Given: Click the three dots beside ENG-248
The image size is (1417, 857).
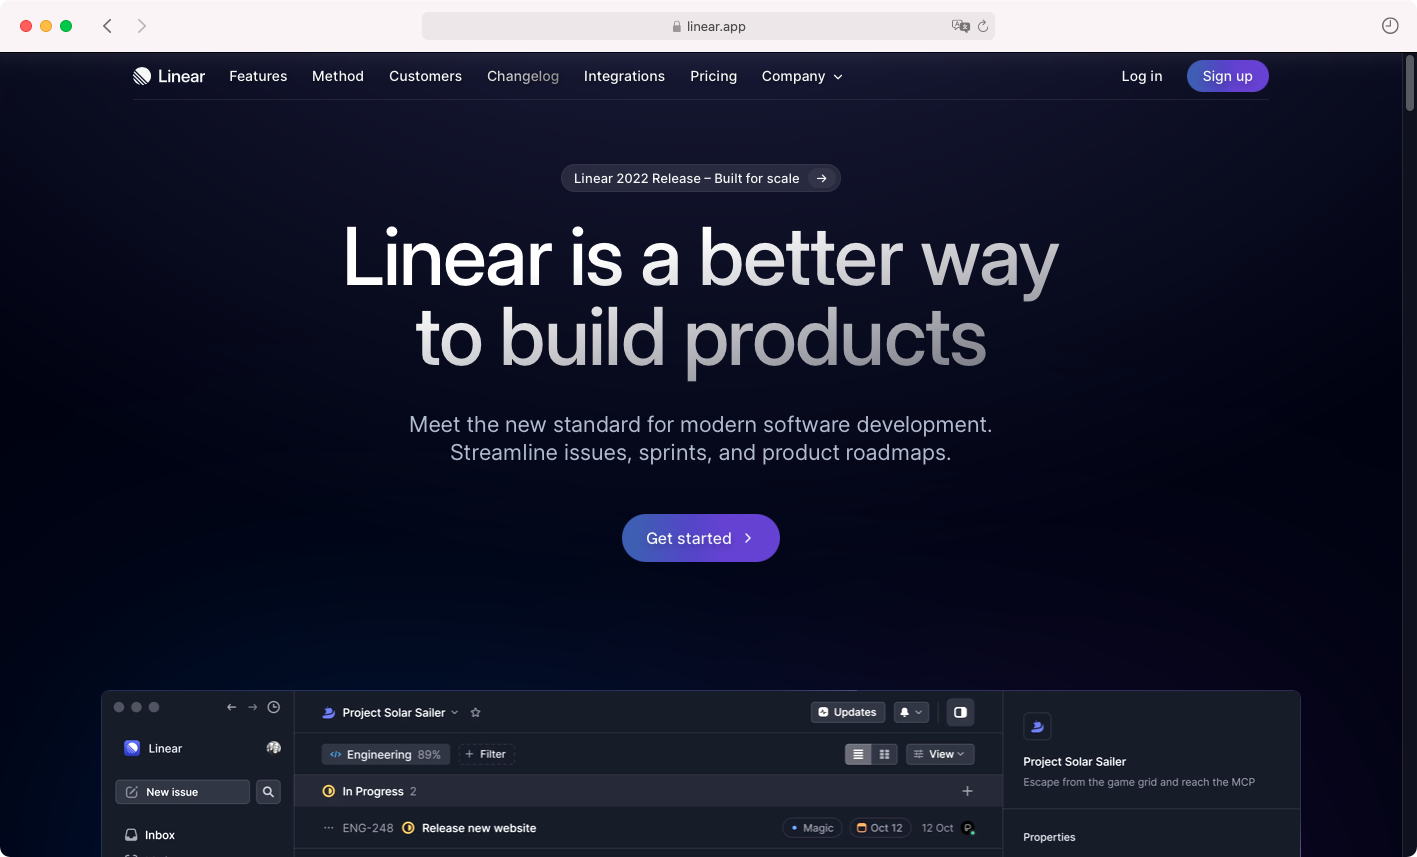Looking at the screenshot, I should (x=328, y=828).
